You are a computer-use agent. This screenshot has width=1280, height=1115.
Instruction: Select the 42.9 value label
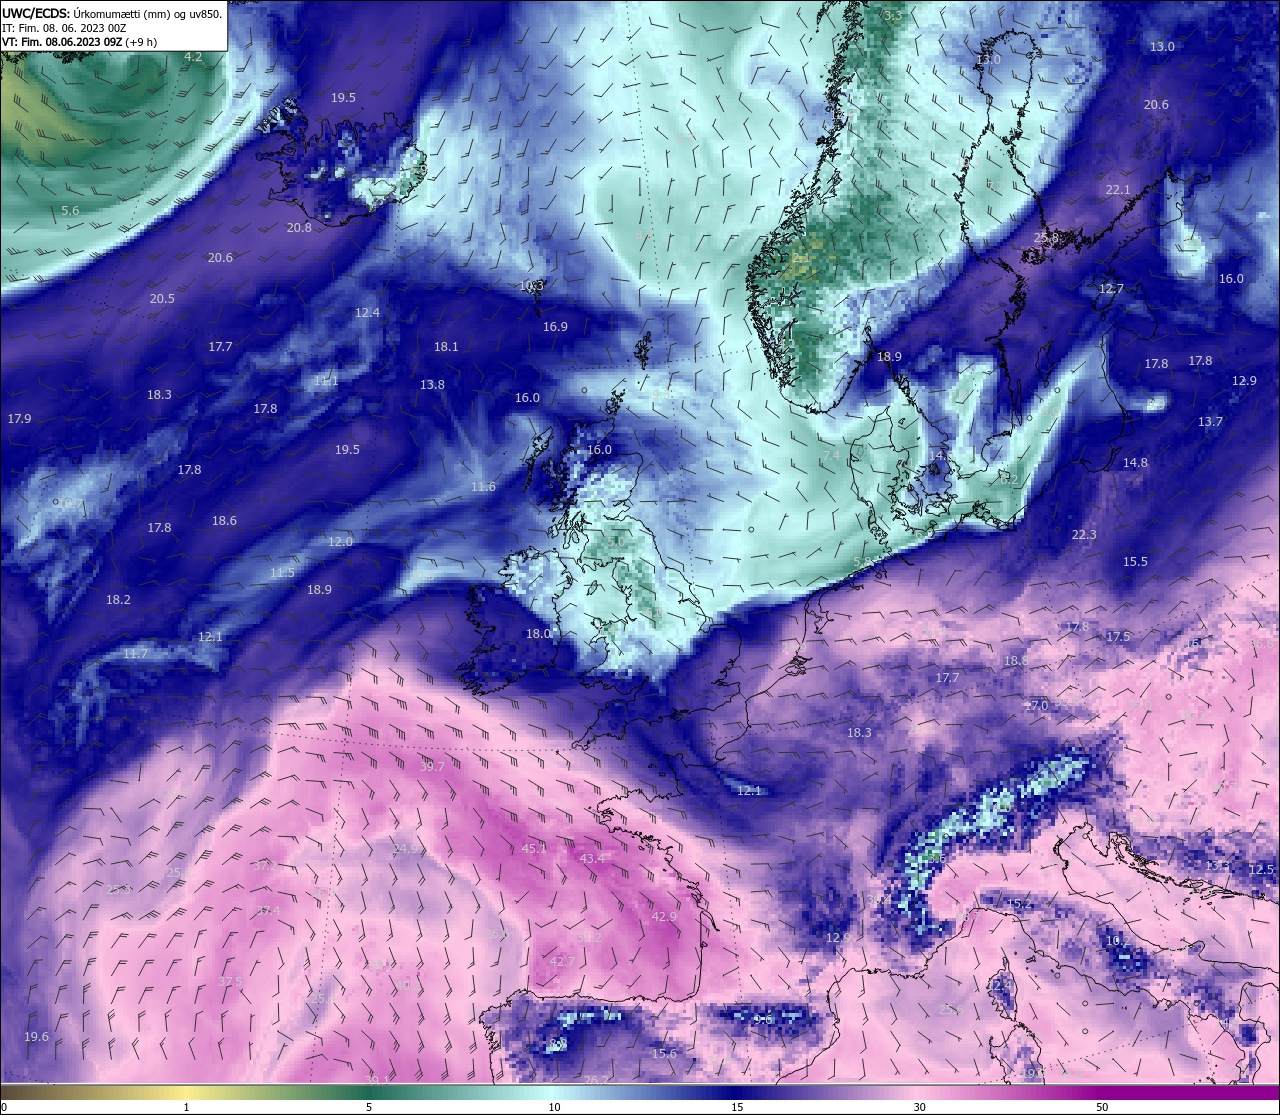[664, 916]
